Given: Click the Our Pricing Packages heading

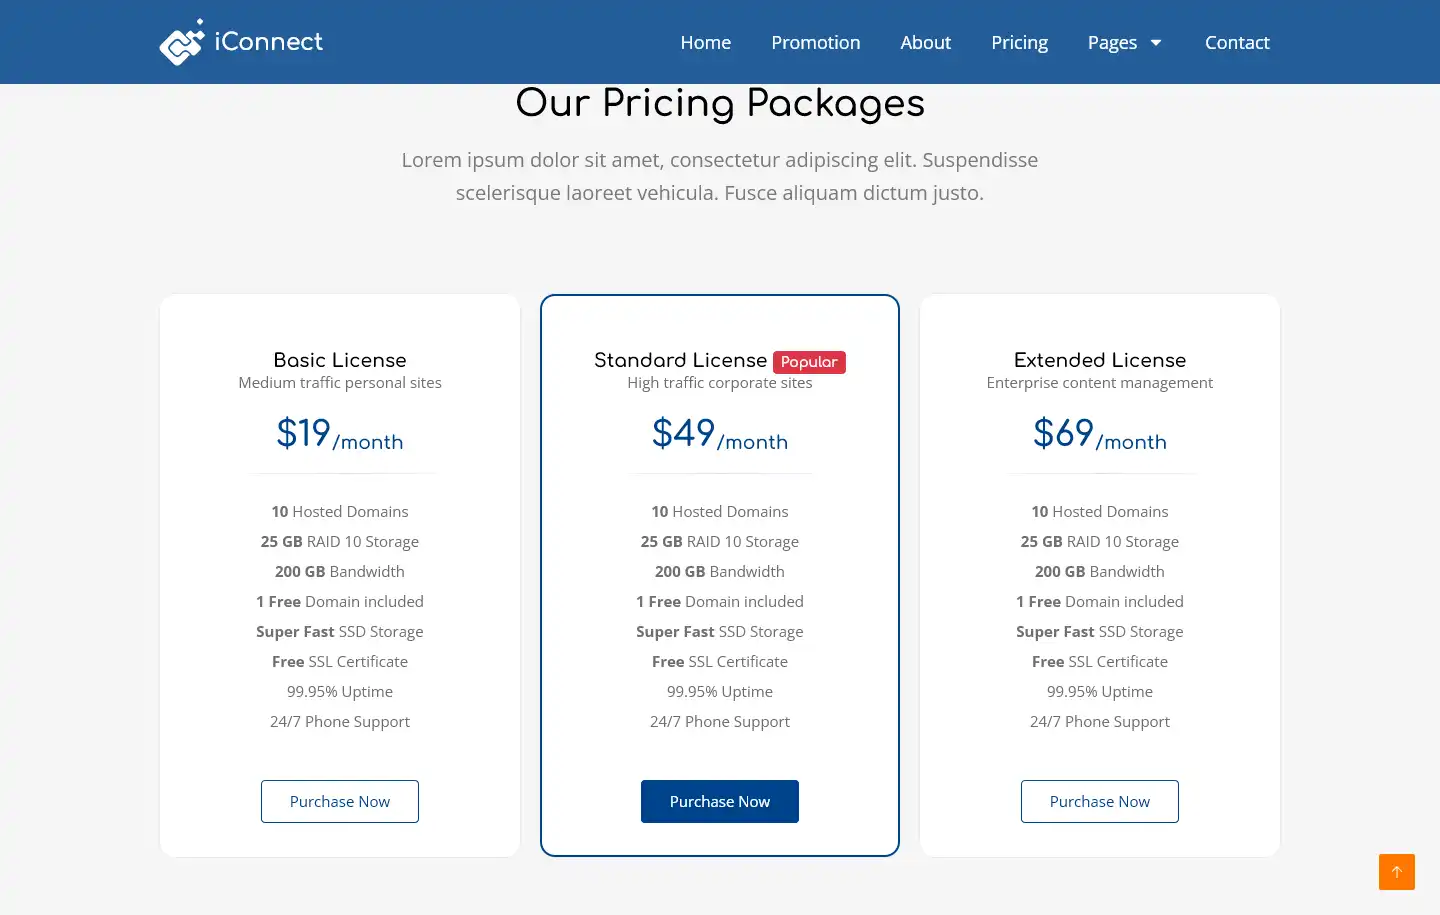Looking at the screenshot, I should tap(720, 104).
